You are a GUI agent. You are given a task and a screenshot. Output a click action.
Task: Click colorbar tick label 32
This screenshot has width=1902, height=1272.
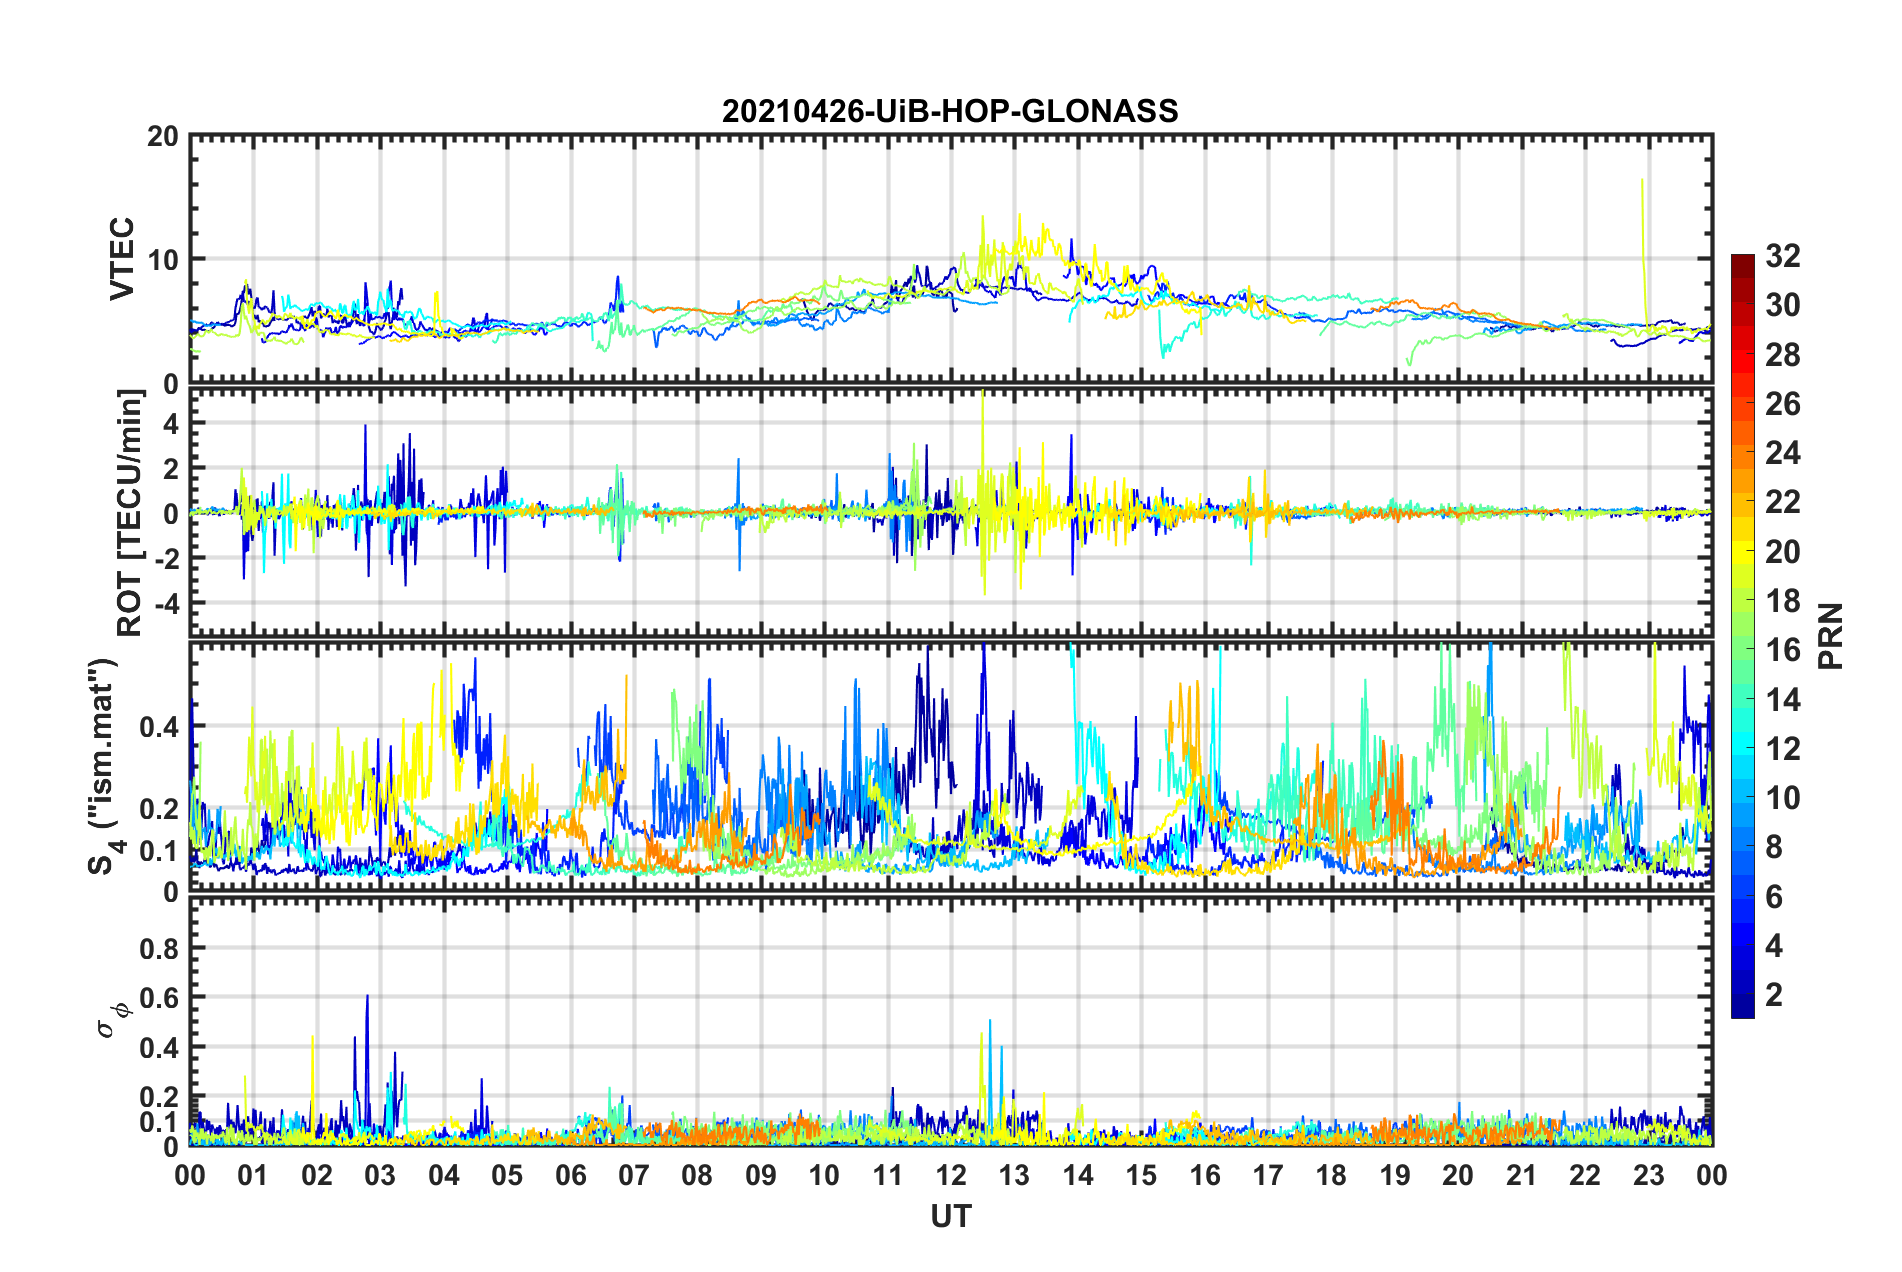pyautogui.click(x=1782, y=256)
